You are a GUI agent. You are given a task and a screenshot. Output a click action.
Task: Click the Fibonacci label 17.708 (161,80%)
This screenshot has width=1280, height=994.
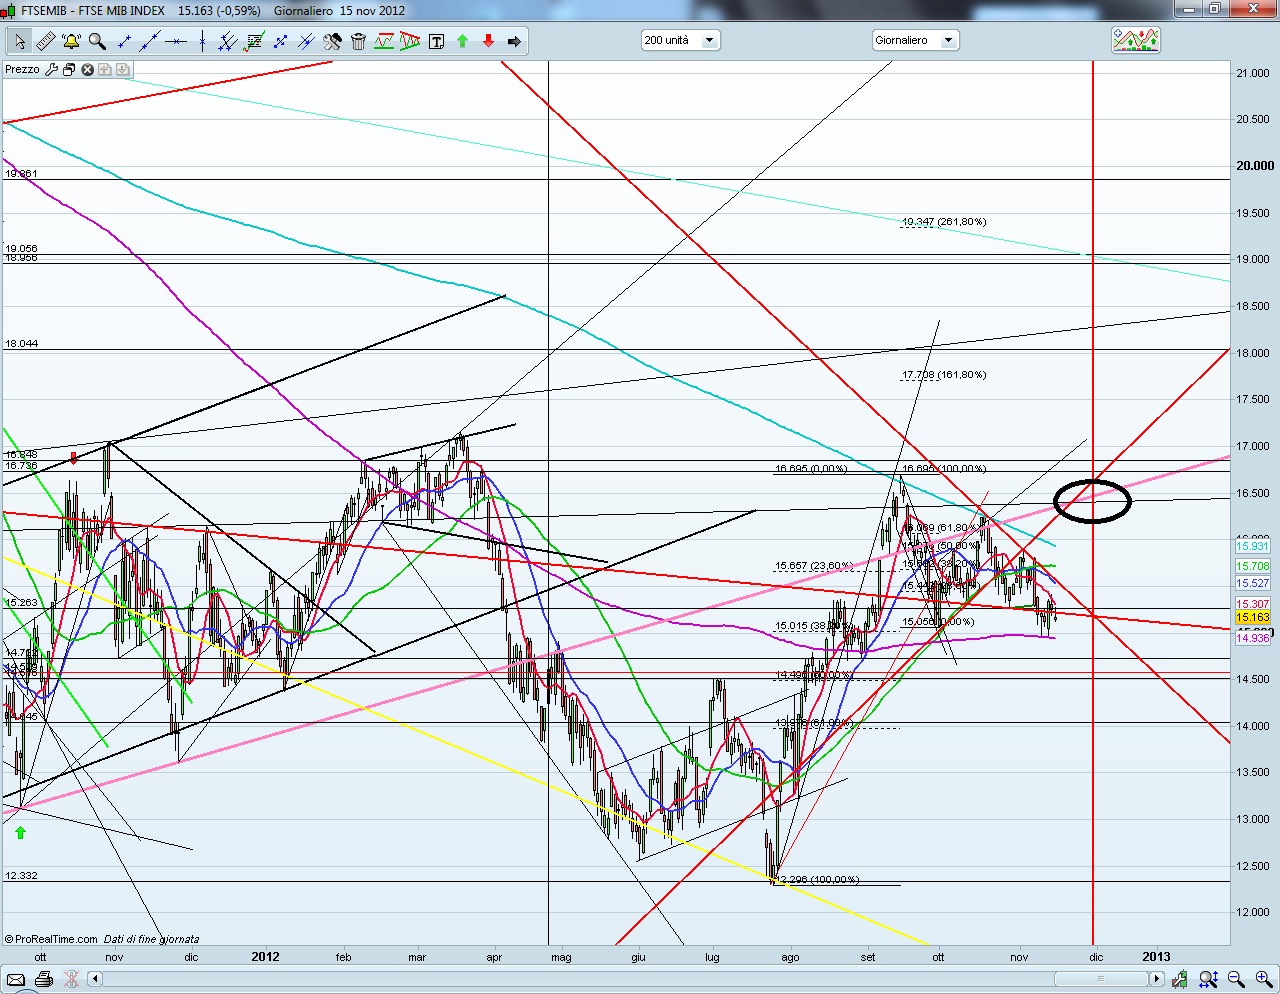pyautogui.click(x=944, y=375)
